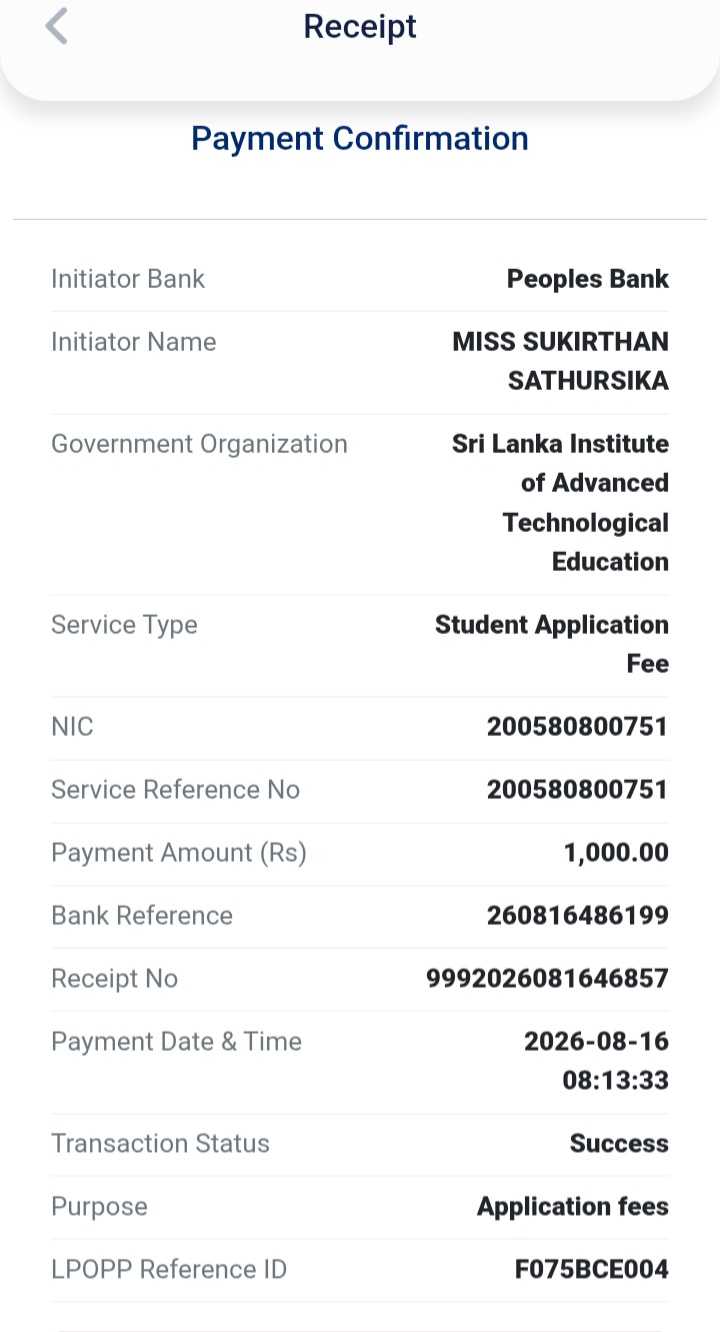
Task: Select the Initiator Bank label
Action: (128, 279)
